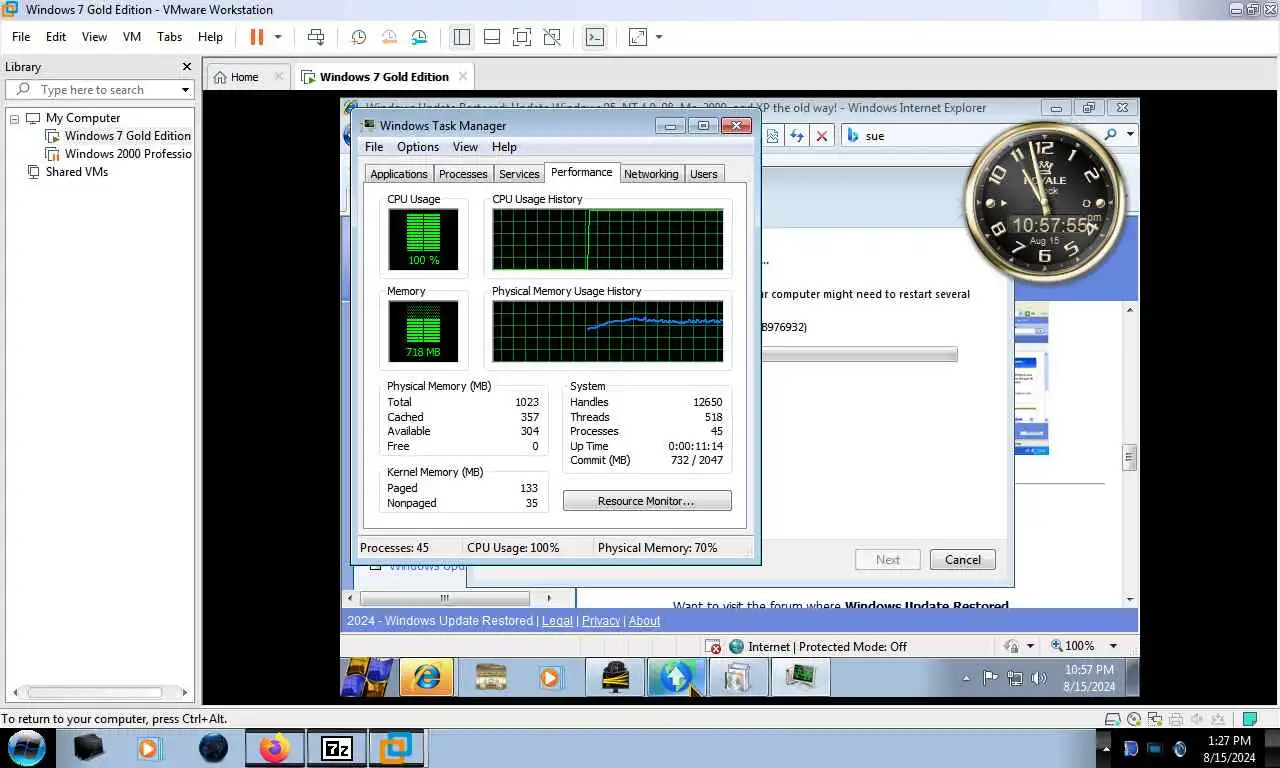The width and height of the screenshot is (1280, 768).
Task: Click the Task Manager guest taskbar icon
Action: 800,678
